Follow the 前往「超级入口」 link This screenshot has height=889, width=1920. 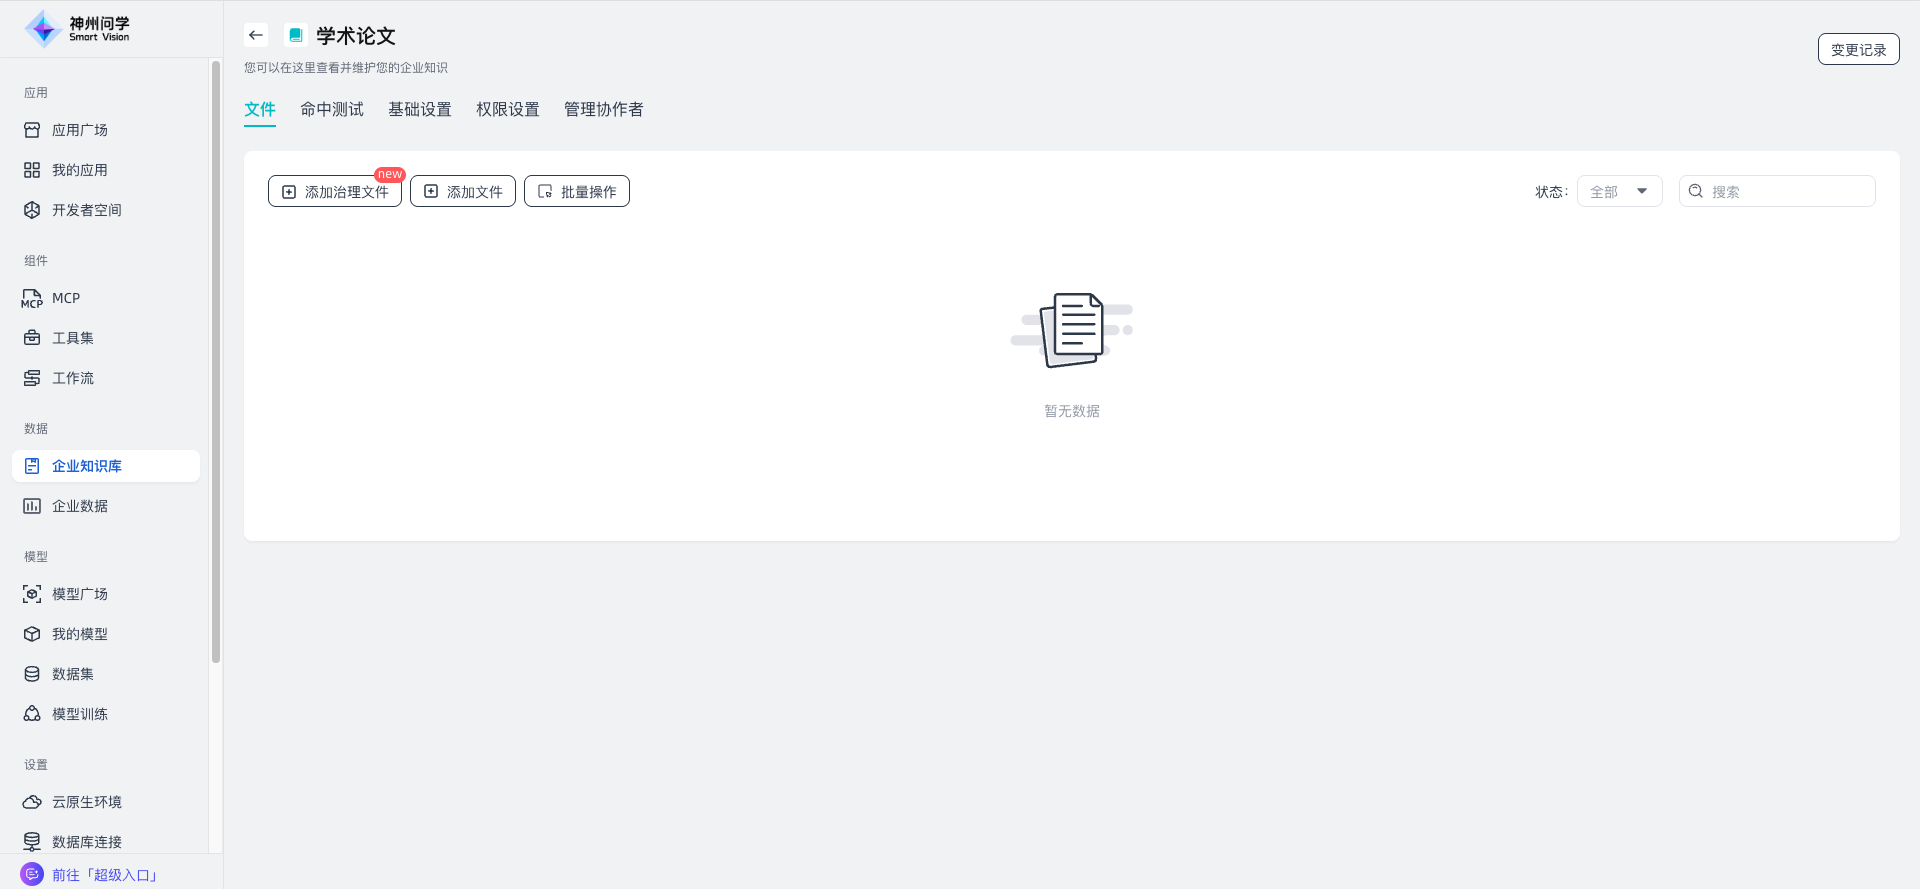pos(105,875)
